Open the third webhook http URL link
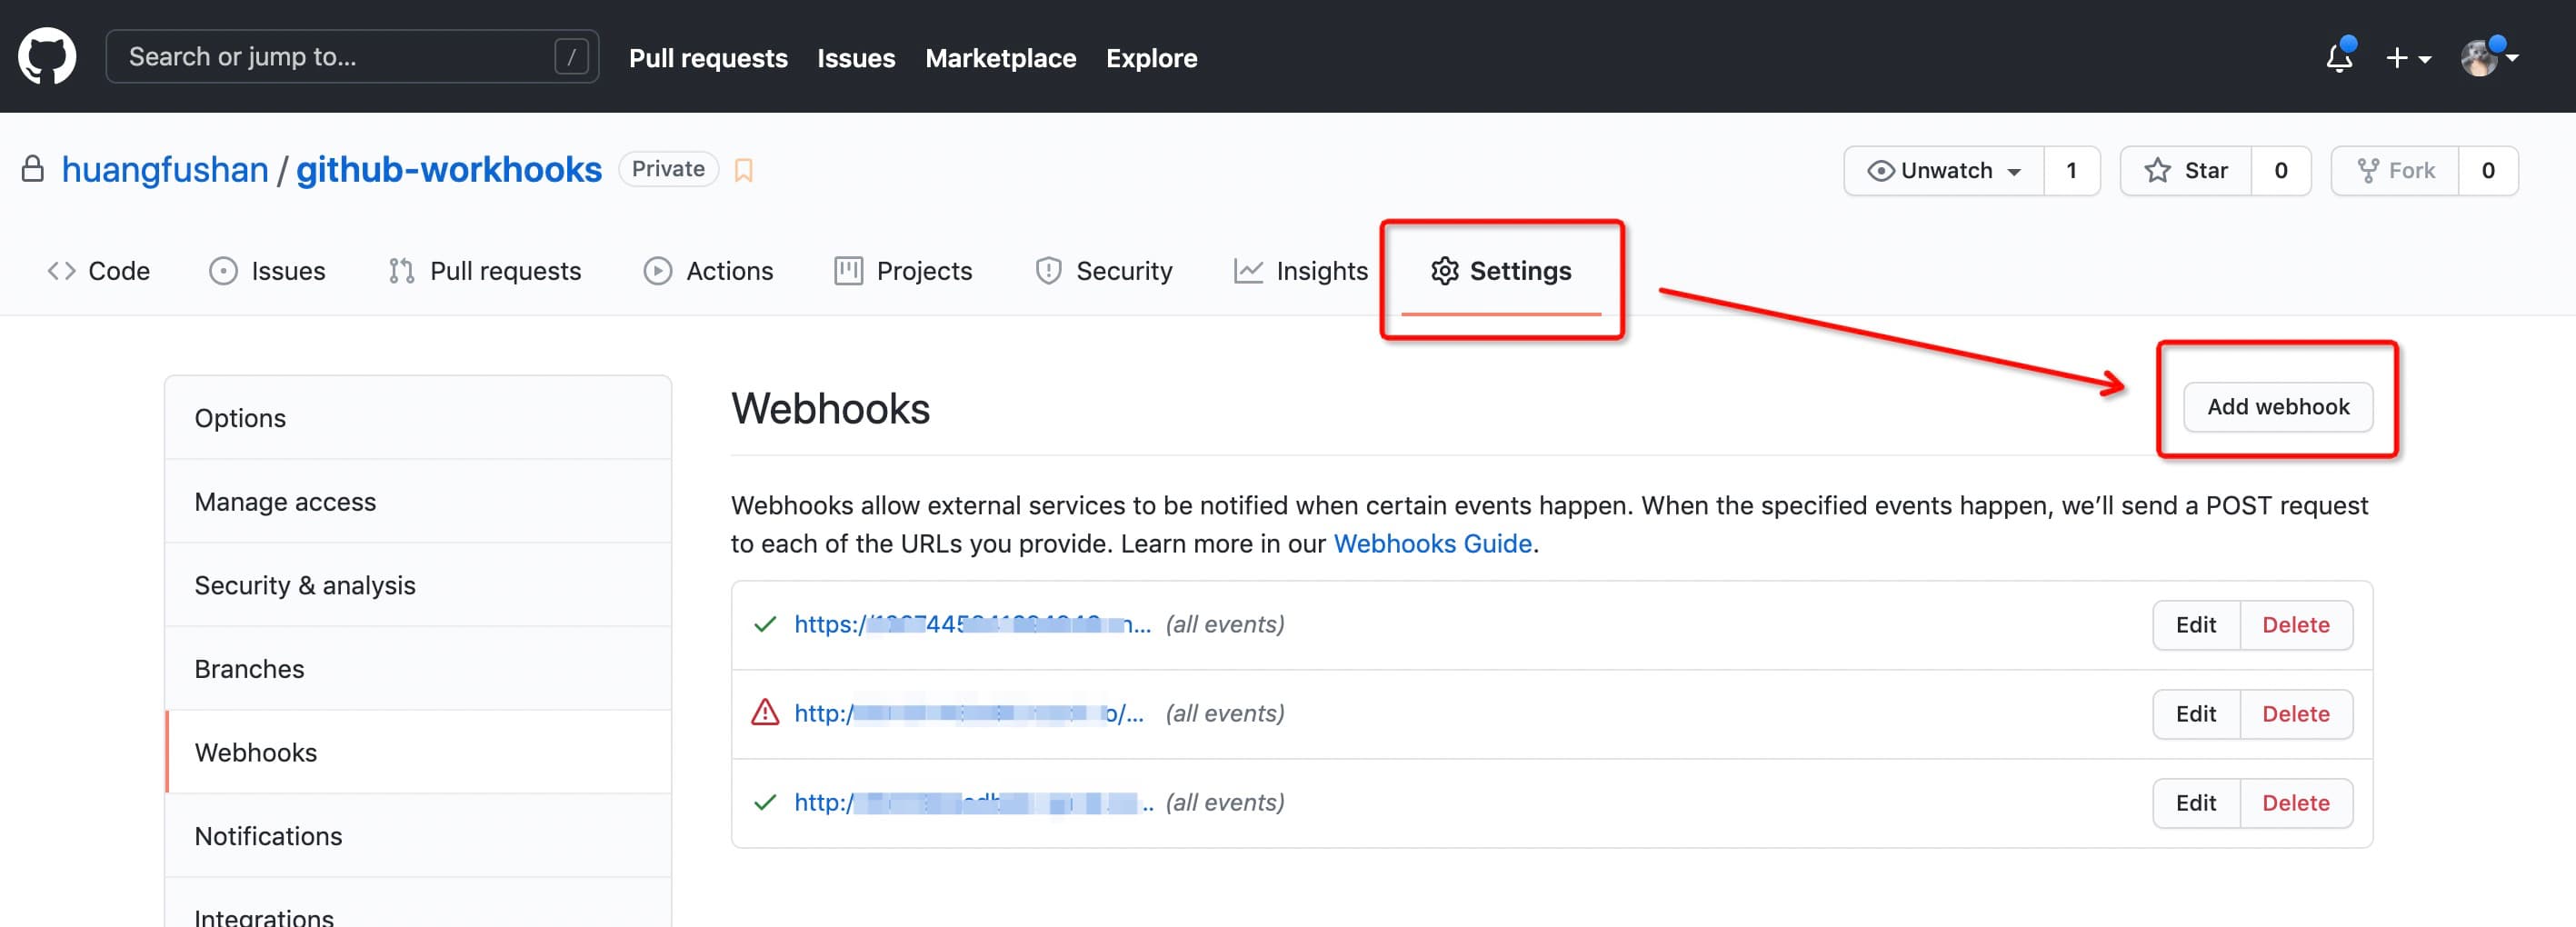 click(x=974, y=802)
